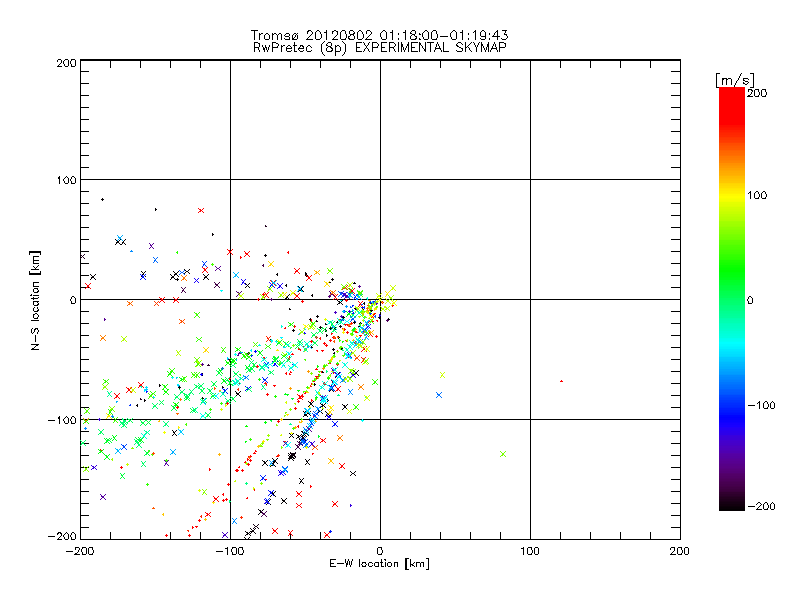
Task: Click the isolated yellow cross right of x=0
Action: click(x=442, y=375)
